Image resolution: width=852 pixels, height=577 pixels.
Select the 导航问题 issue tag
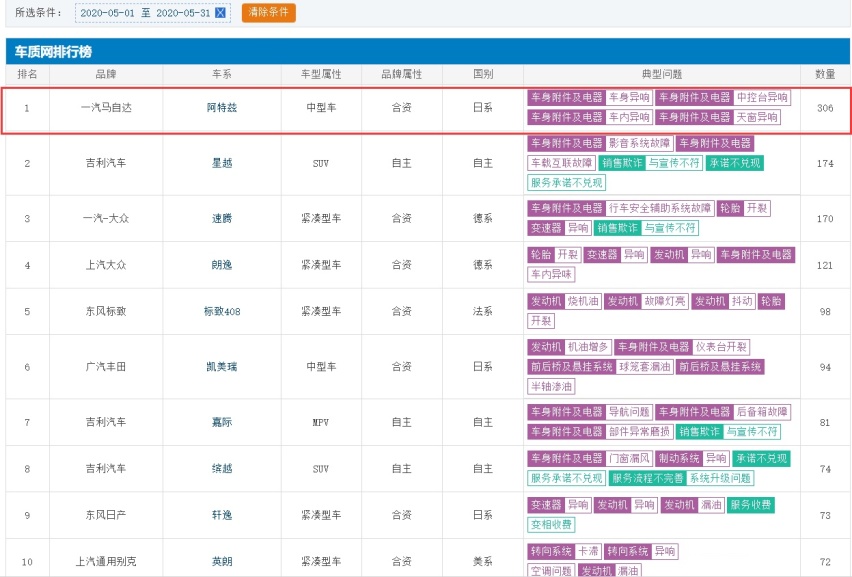coord(629,412)
